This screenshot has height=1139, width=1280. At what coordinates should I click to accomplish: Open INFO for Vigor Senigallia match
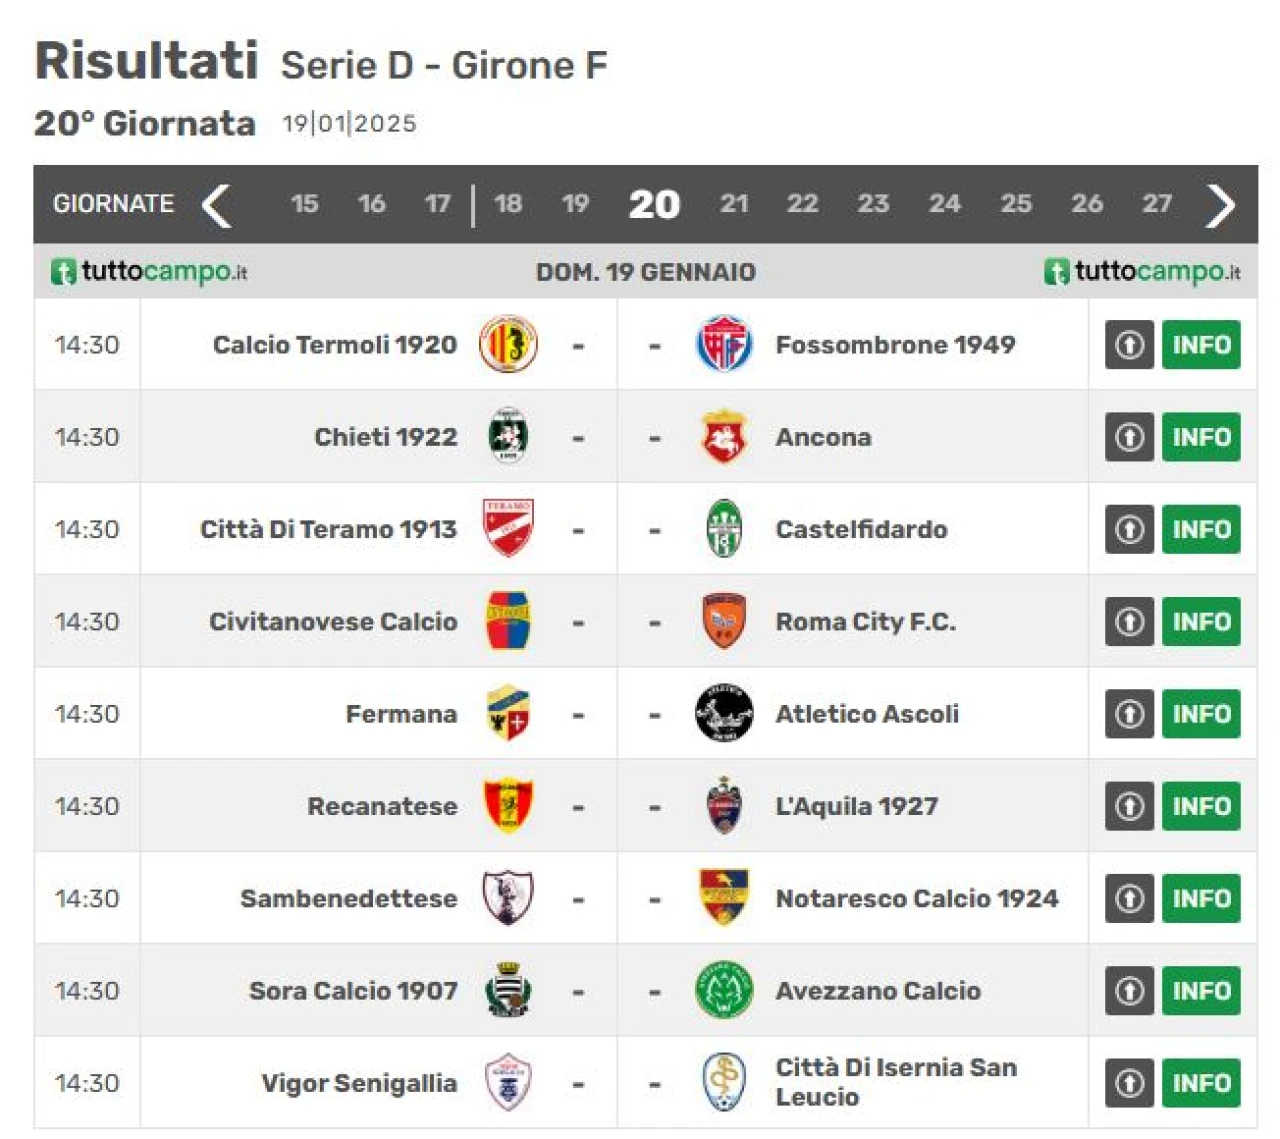(x=1201, y=1083)
